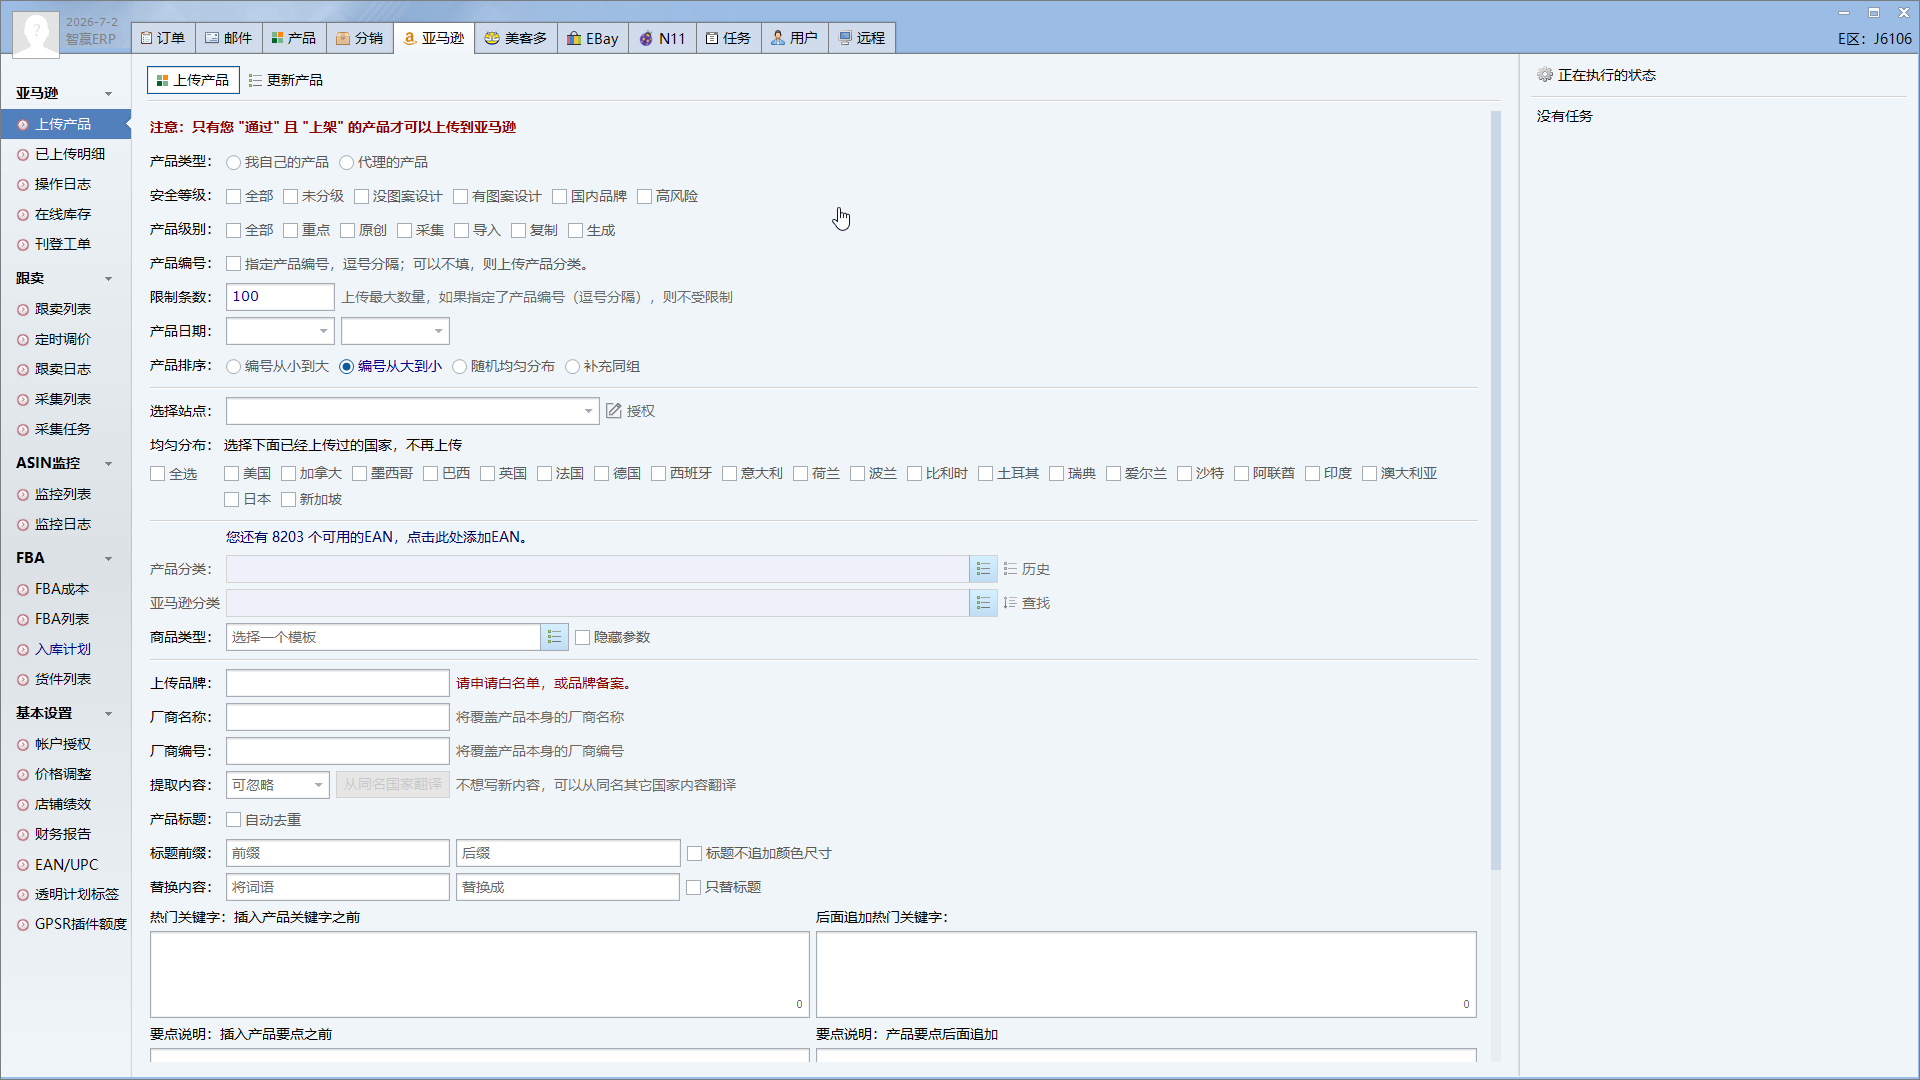Click the grid icon on 上传产品 subtab
Viewport: 1920px width, 1080px height.
[x=162, y=80]
